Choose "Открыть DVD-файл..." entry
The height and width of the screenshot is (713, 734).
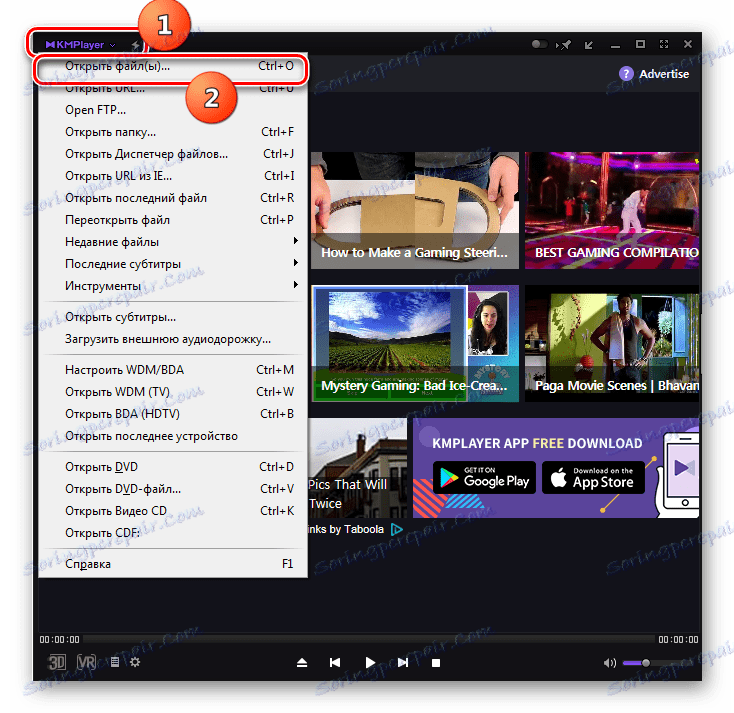[x=172, y=489]
